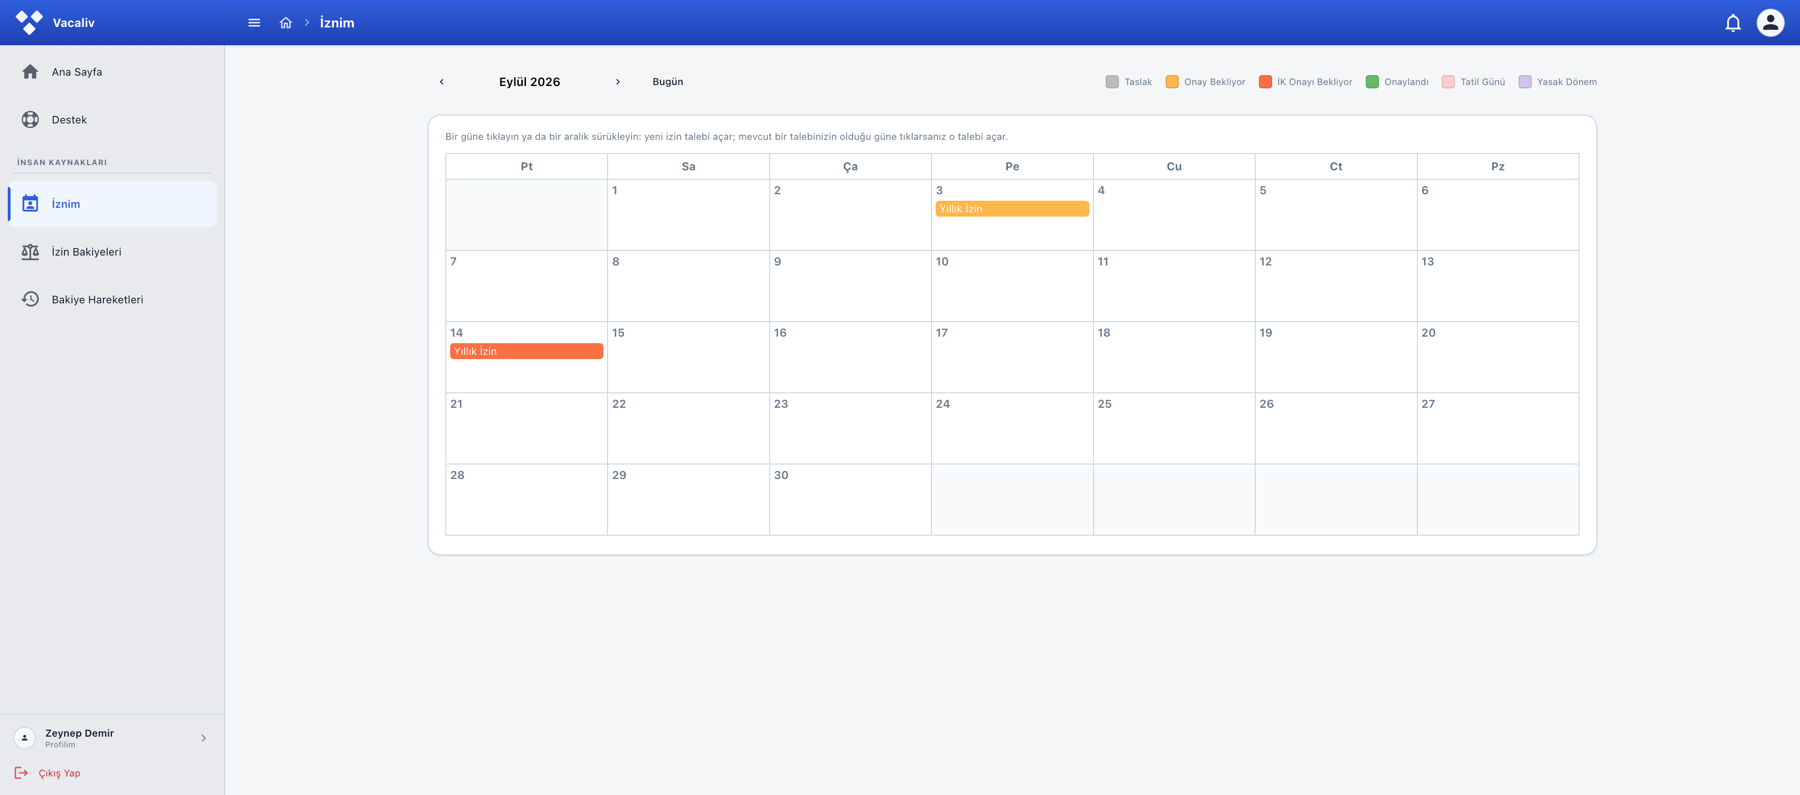This screenshot has height=795, width=1800.
Task: Go to previous month with left chevron
Action: (x=442, y=82)
